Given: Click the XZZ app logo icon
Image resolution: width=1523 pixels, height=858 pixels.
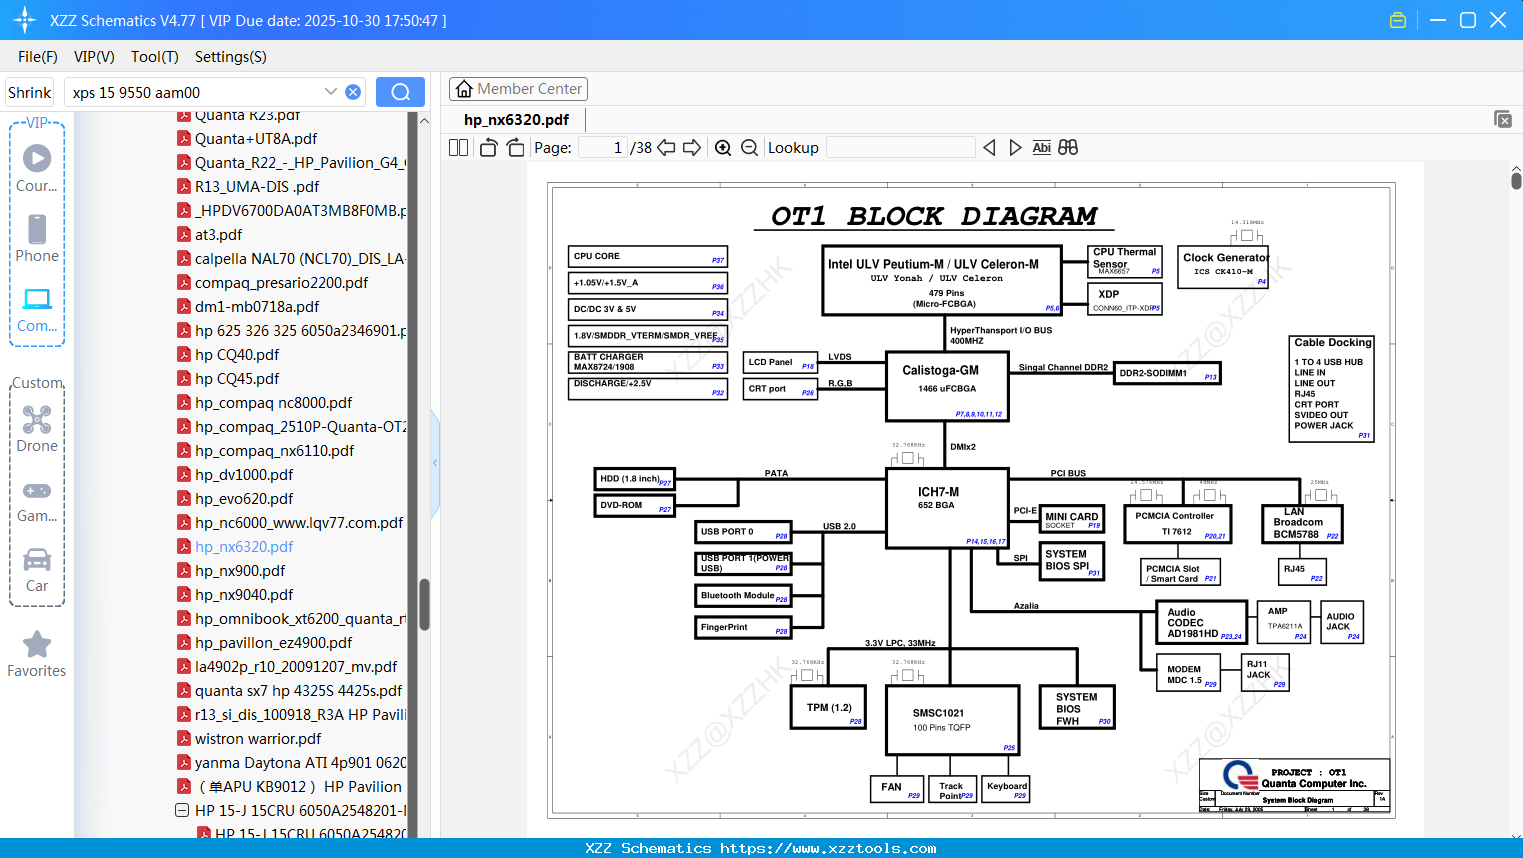Looking at the screenshot, I should pos(25,20).
